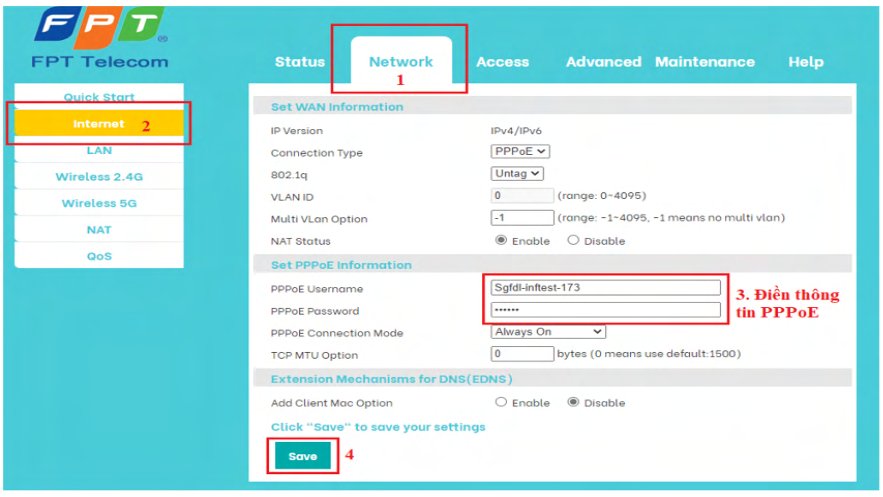Disable Add Client Mac Option
This screenshot has height=497, width=883.
click(573, 402)
